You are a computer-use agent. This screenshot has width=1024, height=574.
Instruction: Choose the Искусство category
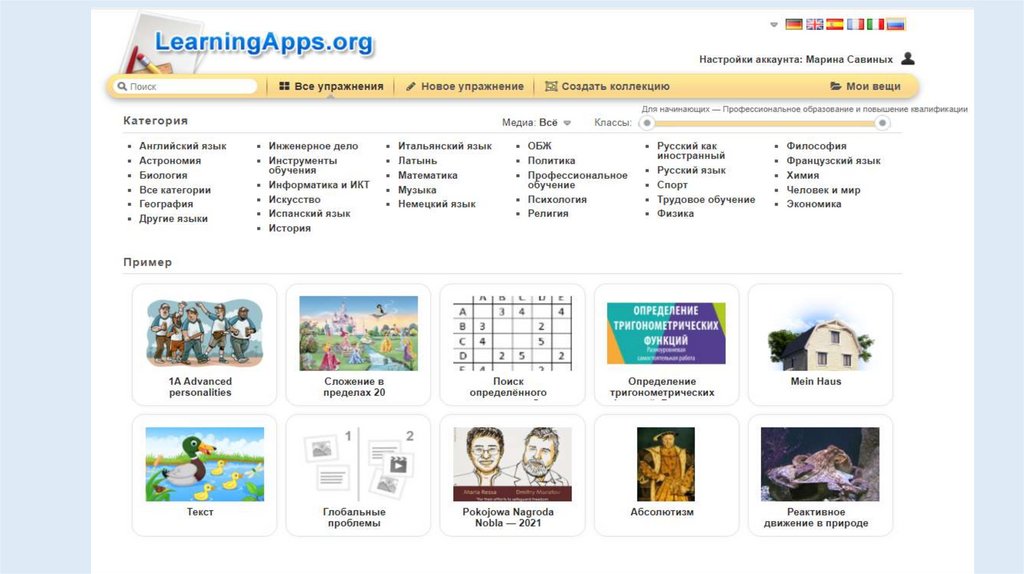(295, 200)
